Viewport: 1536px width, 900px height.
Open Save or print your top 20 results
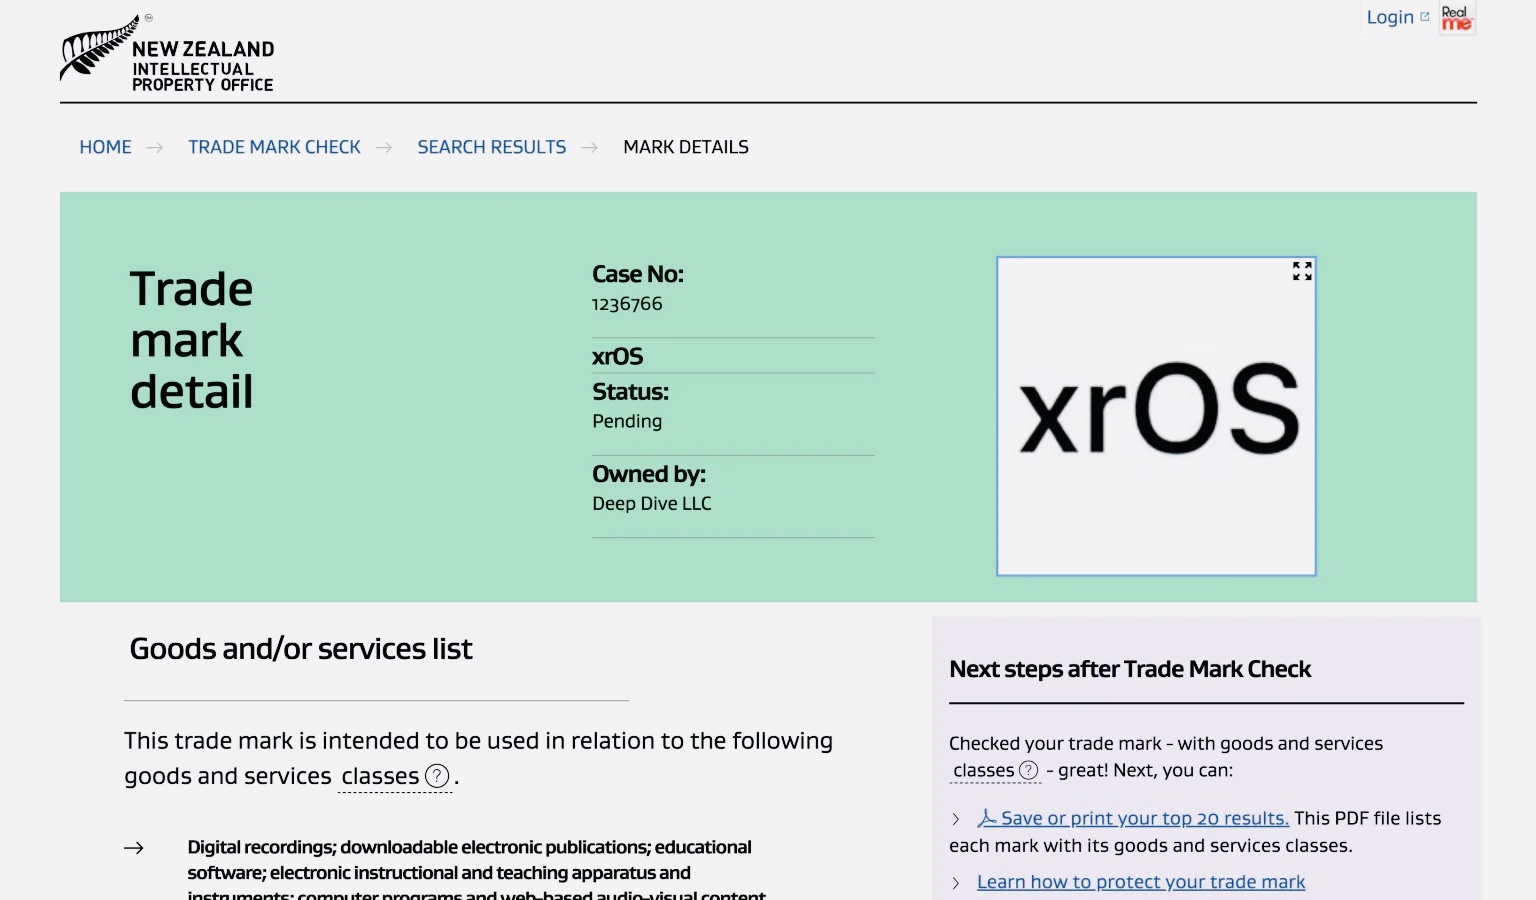point(1145,818)
